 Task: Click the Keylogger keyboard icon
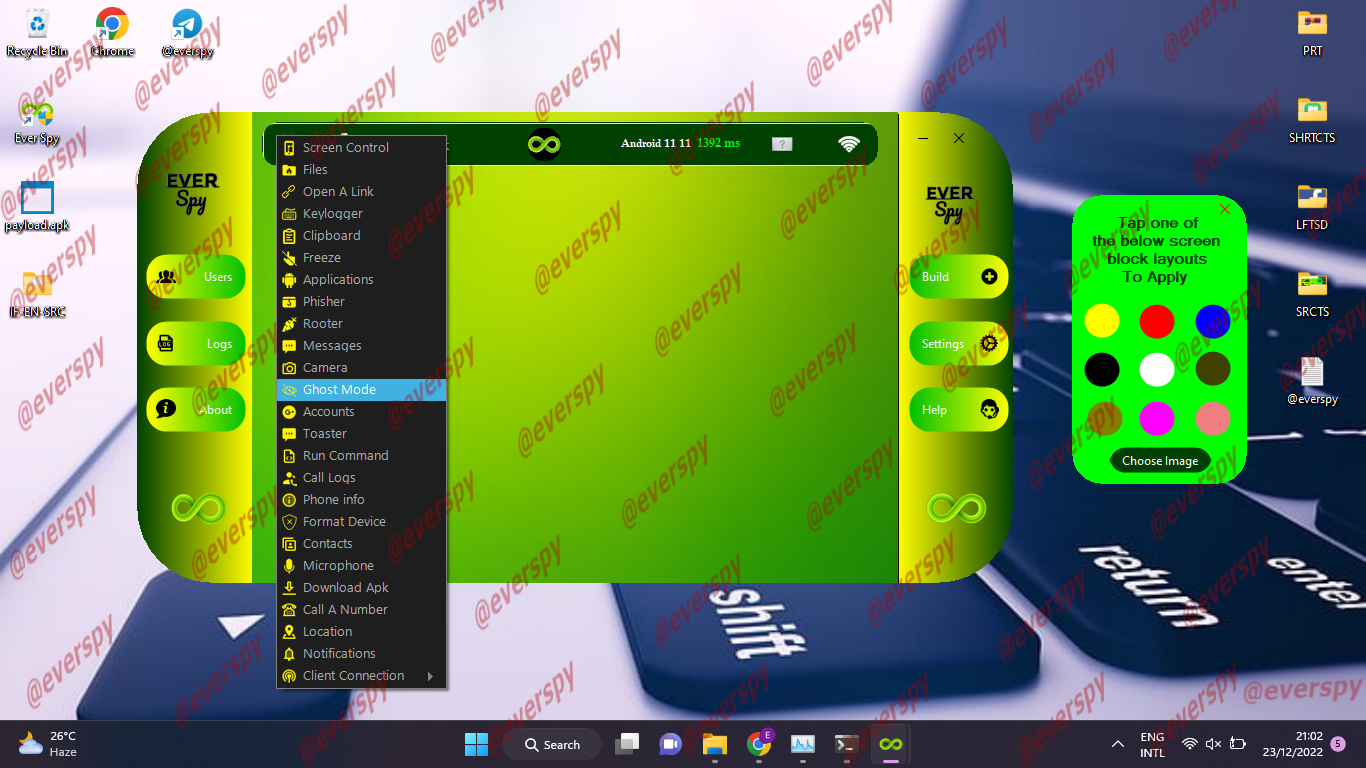[x=289, y=213]
